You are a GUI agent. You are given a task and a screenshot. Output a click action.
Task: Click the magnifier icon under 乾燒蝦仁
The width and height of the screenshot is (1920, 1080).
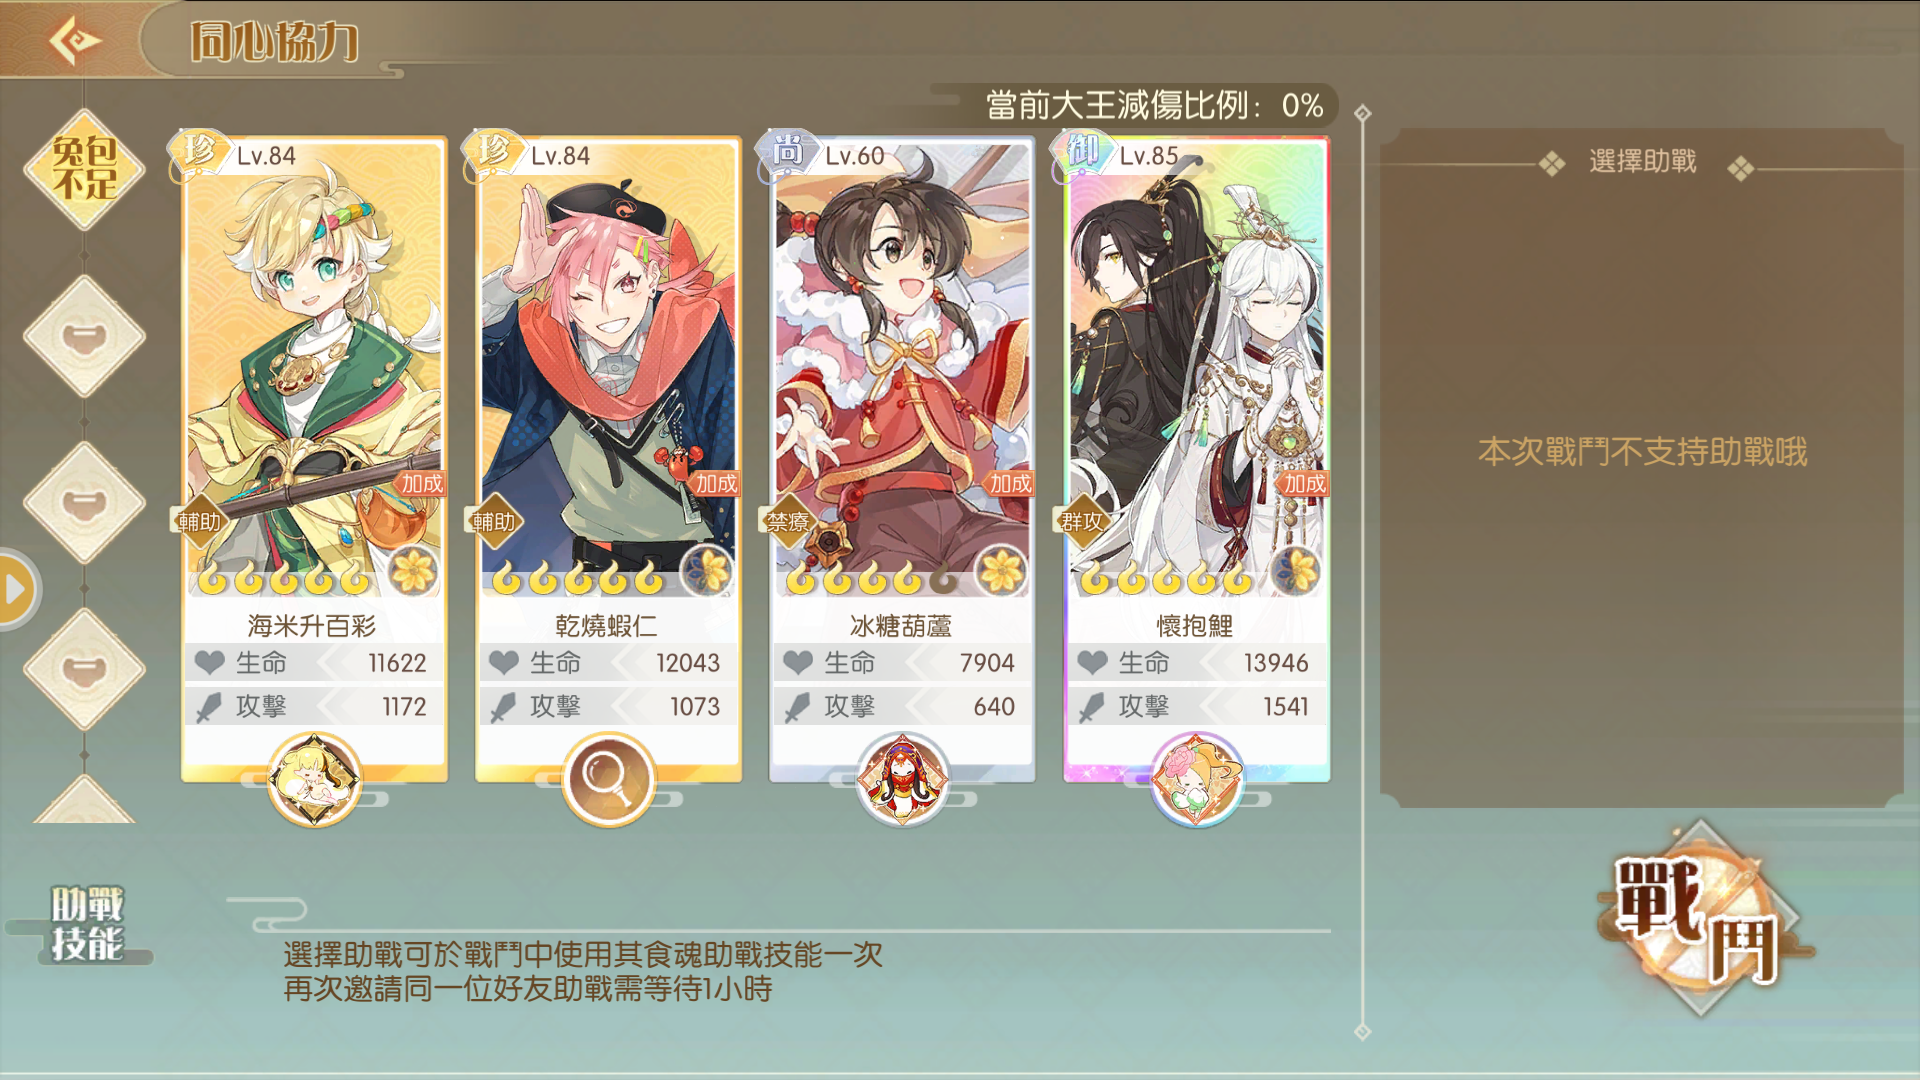[608, 779]
